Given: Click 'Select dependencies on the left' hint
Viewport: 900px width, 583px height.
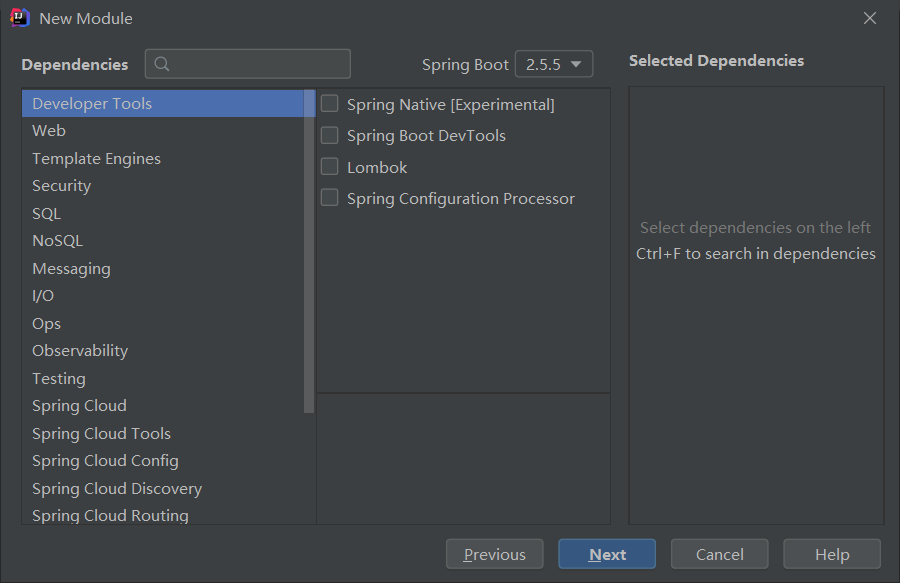Looking at the screenshot, I should coord(755,228).
